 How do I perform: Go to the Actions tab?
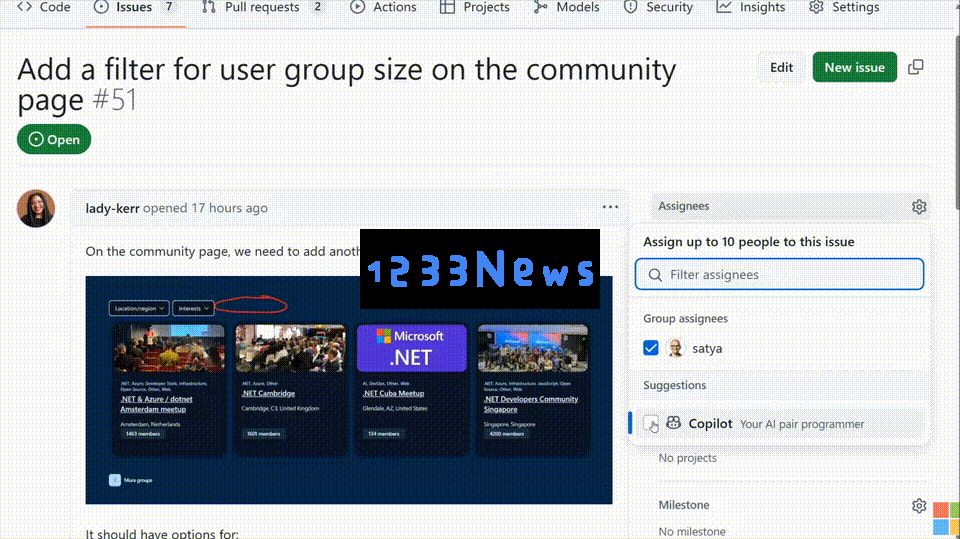[x=383, y=7]
